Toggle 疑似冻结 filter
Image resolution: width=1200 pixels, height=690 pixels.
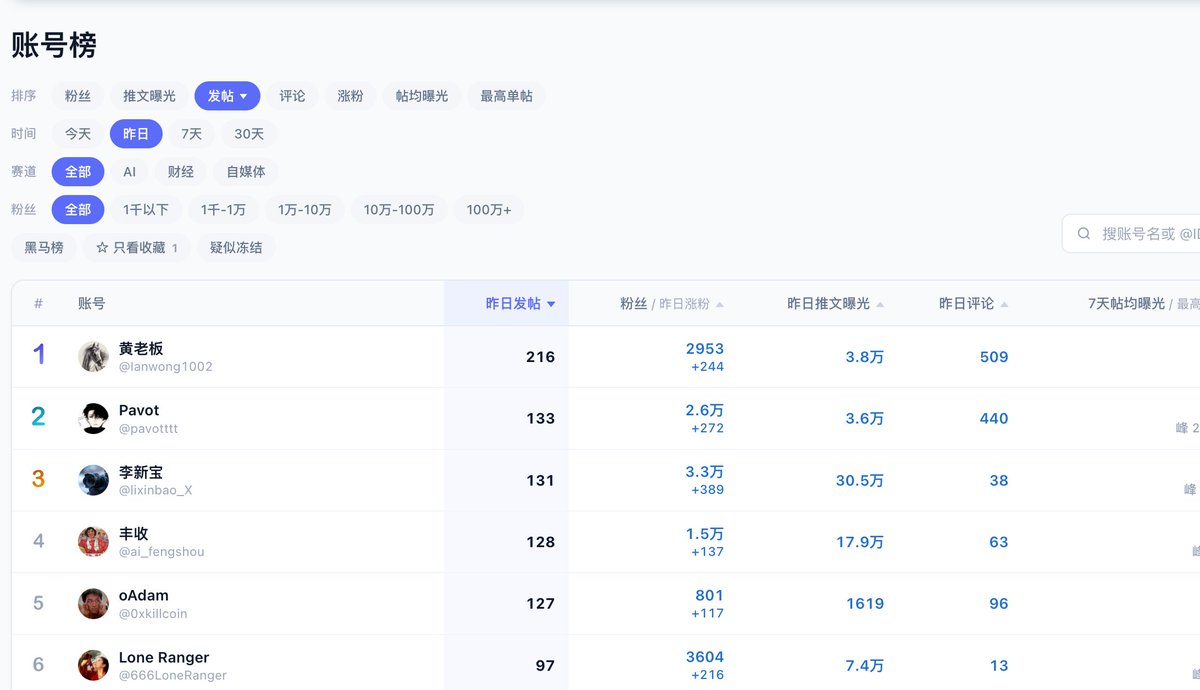point(236,247)
